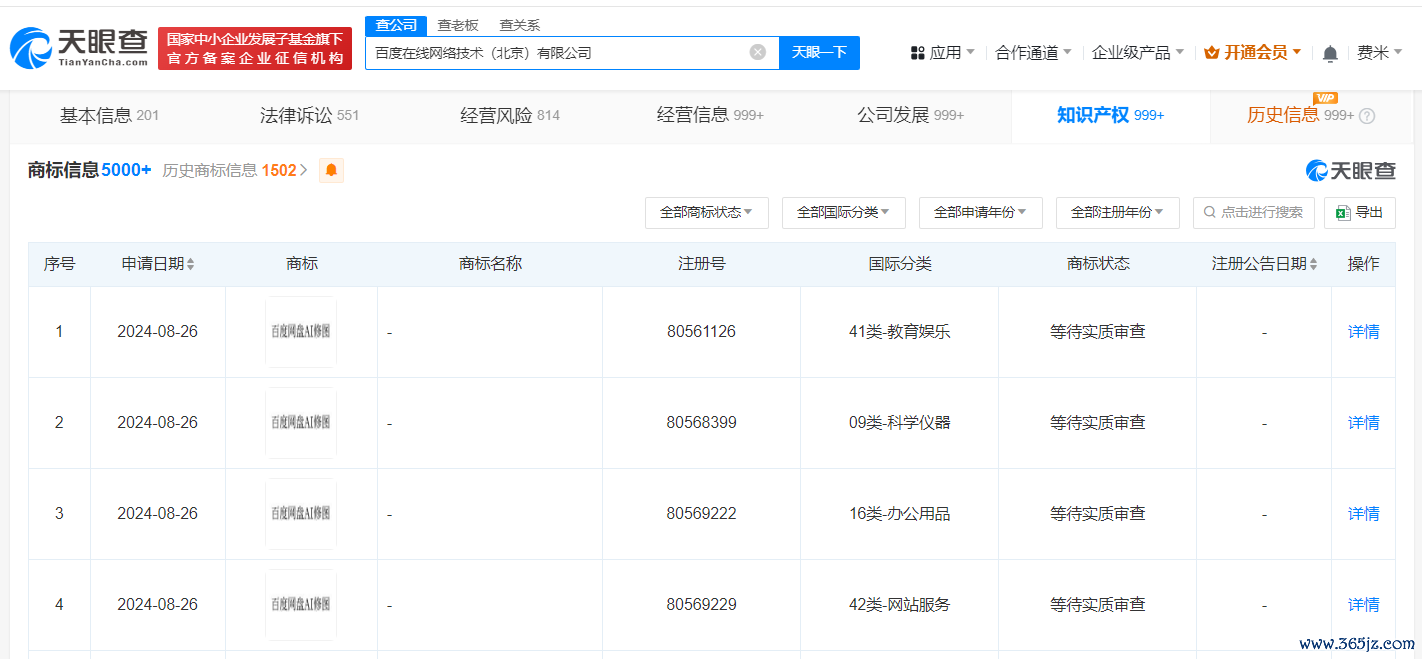
Task: Click the help question mark by 历史信息
Action: pos(1367,116)
